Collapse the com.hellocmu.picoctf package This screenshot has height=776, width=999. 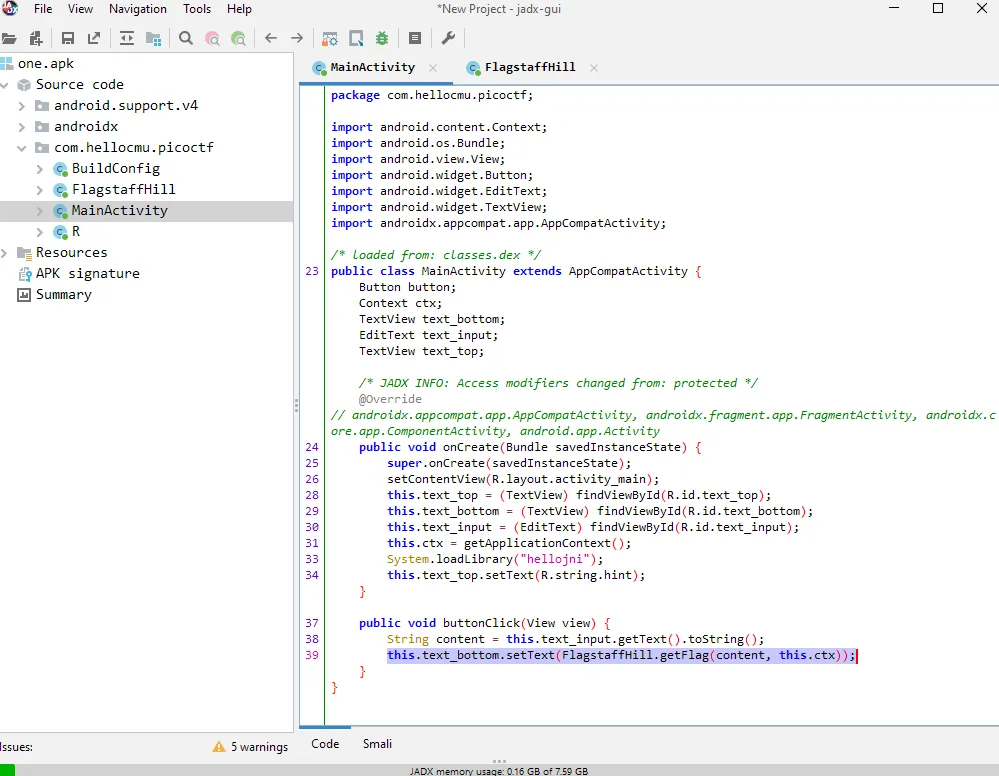(x=22, y=148)
